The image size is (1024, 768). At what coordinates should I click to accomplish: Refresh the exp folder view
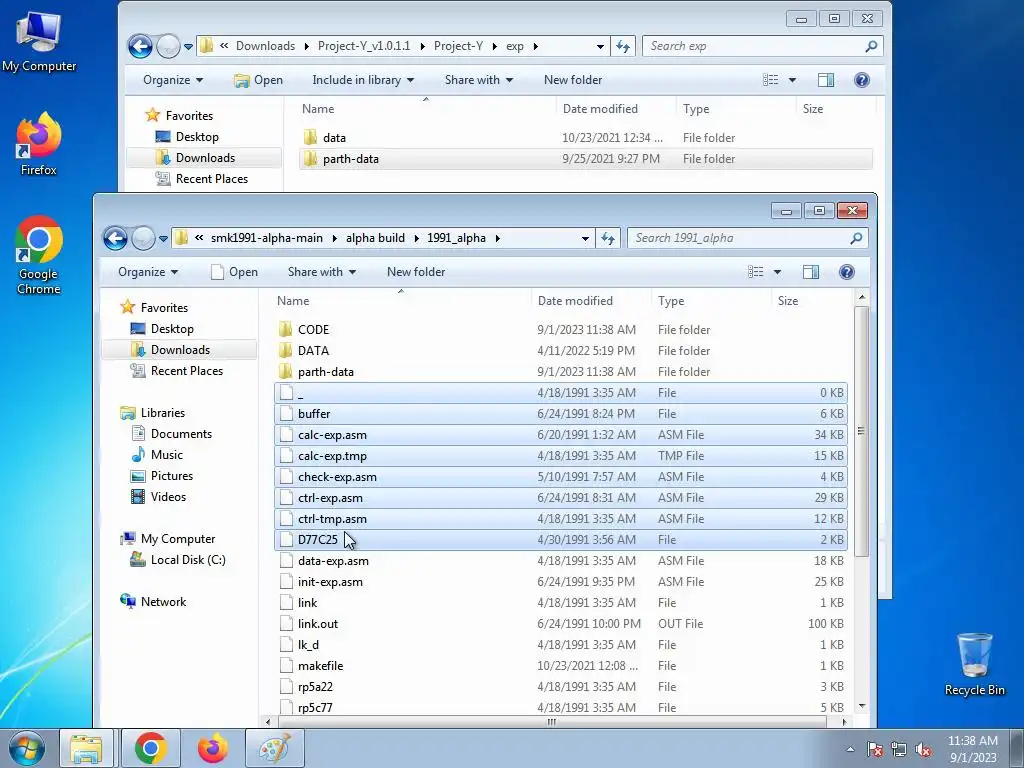(623, 46)
